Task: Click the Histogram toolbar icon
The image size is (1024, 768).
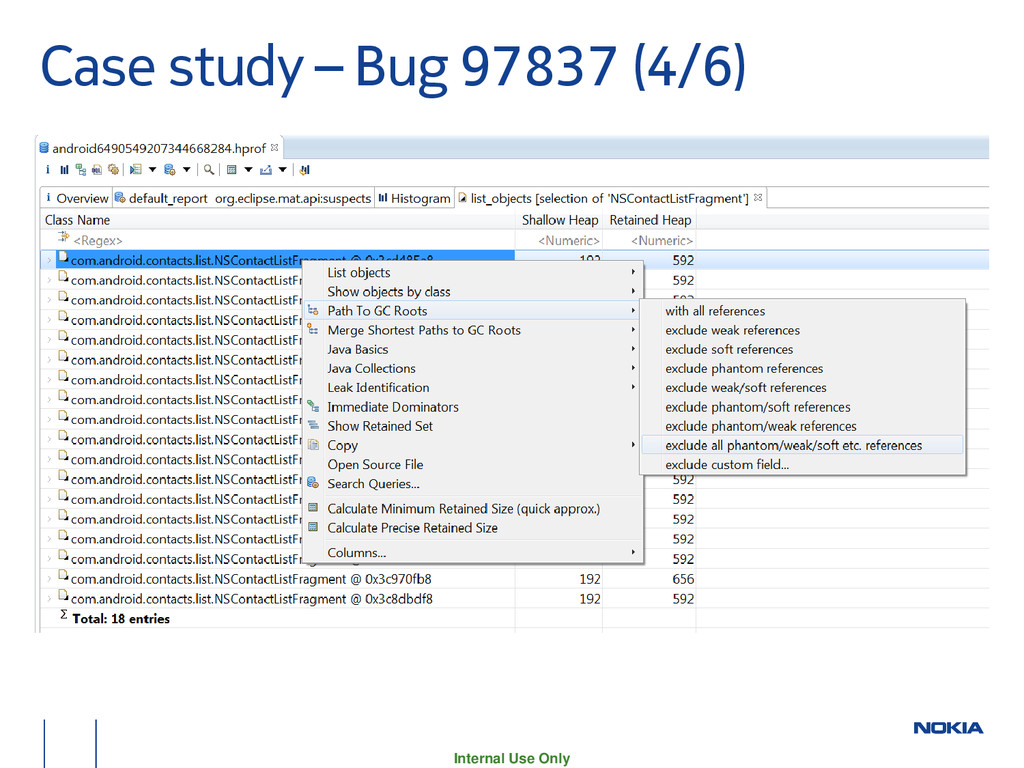Action: (64, 170)
